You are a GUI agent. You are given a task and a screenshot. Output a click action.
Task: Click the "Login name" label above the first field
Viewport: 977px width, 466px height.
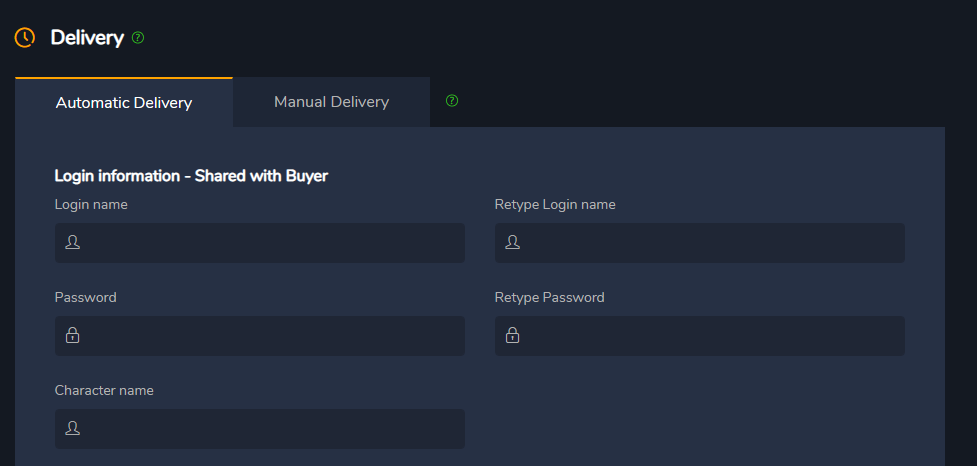point(91,205)
